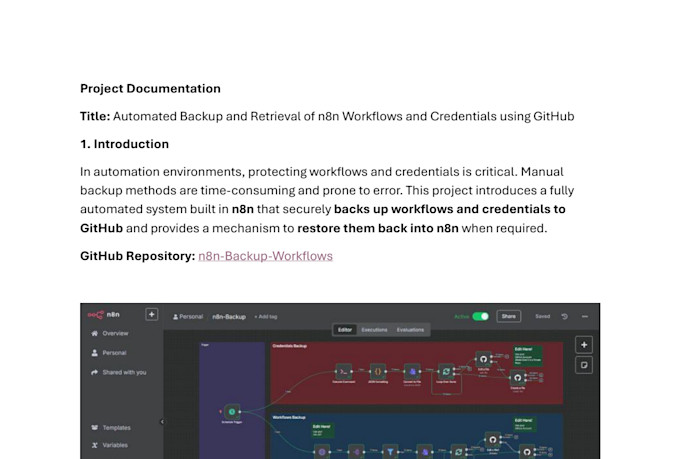
Task: Toggle the Active workflow switch
Action: (481, 316)
